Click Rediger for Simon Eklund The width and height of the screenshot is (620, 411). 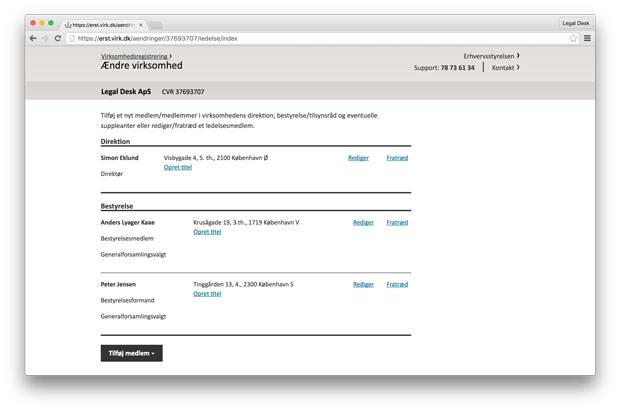[358, 158]
